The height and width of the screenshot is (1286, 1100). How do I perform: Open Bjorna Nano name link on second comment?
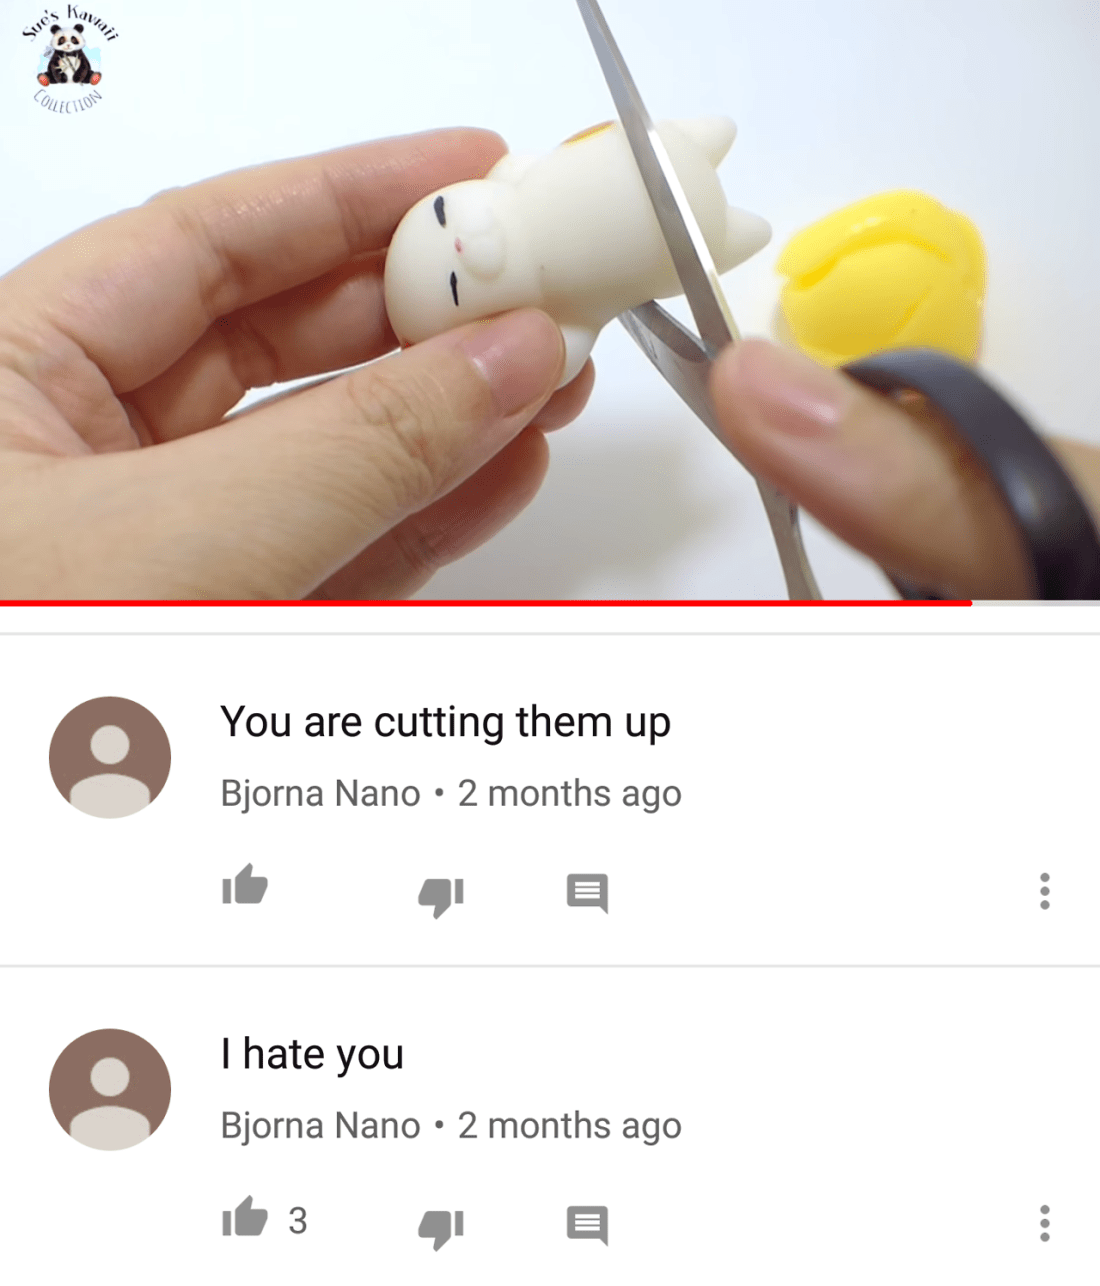320,1126
